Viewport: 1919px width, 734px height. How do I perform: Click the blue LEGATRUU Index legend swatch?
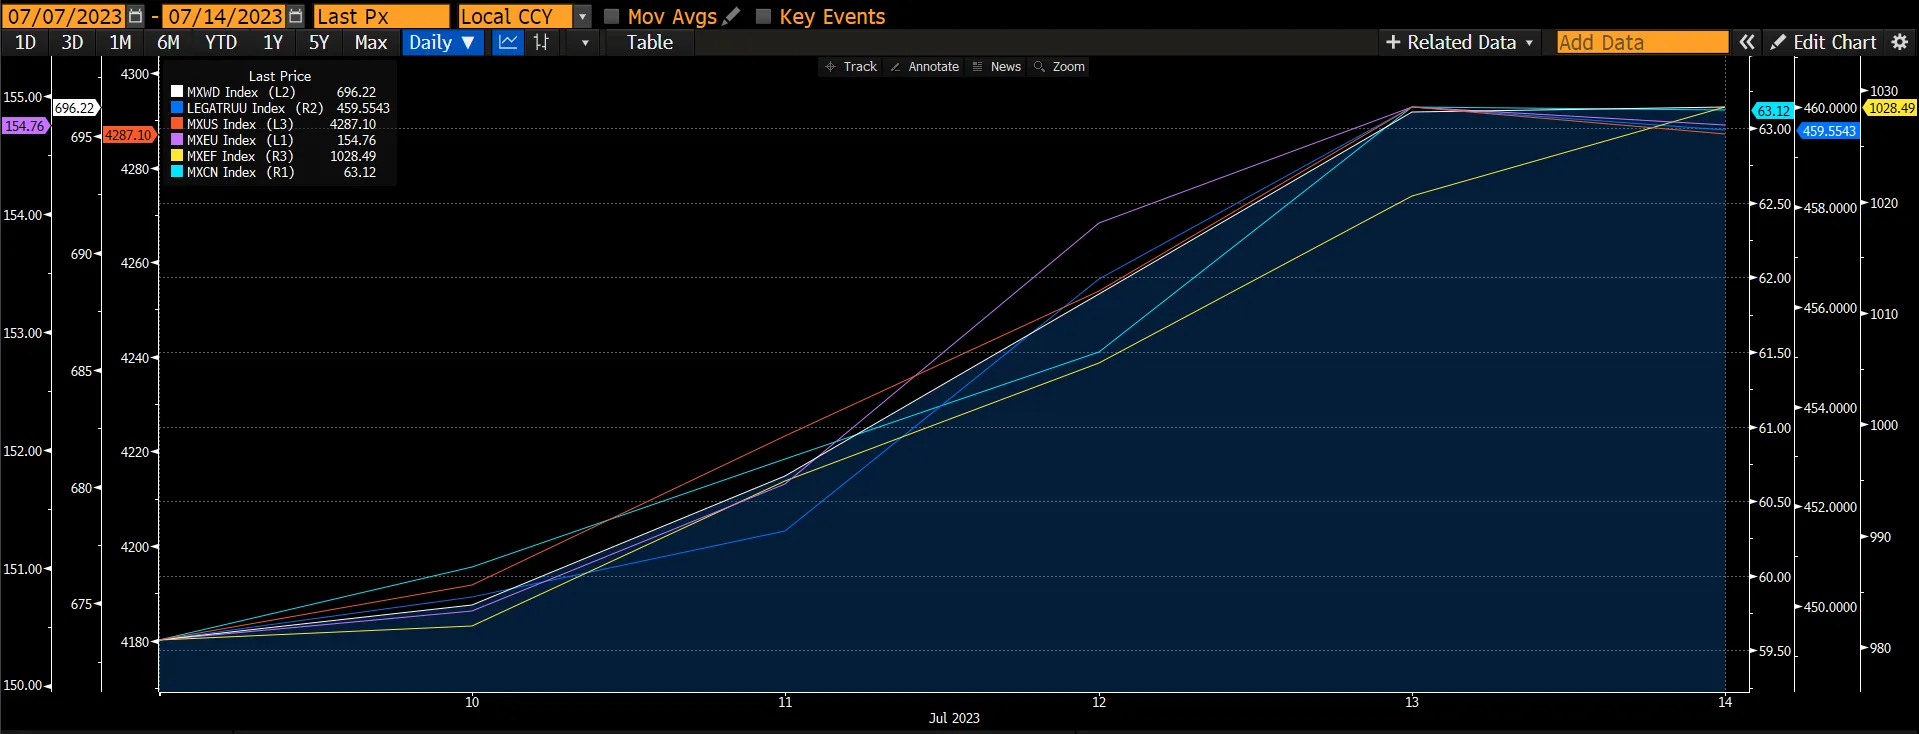pos(177,108)
